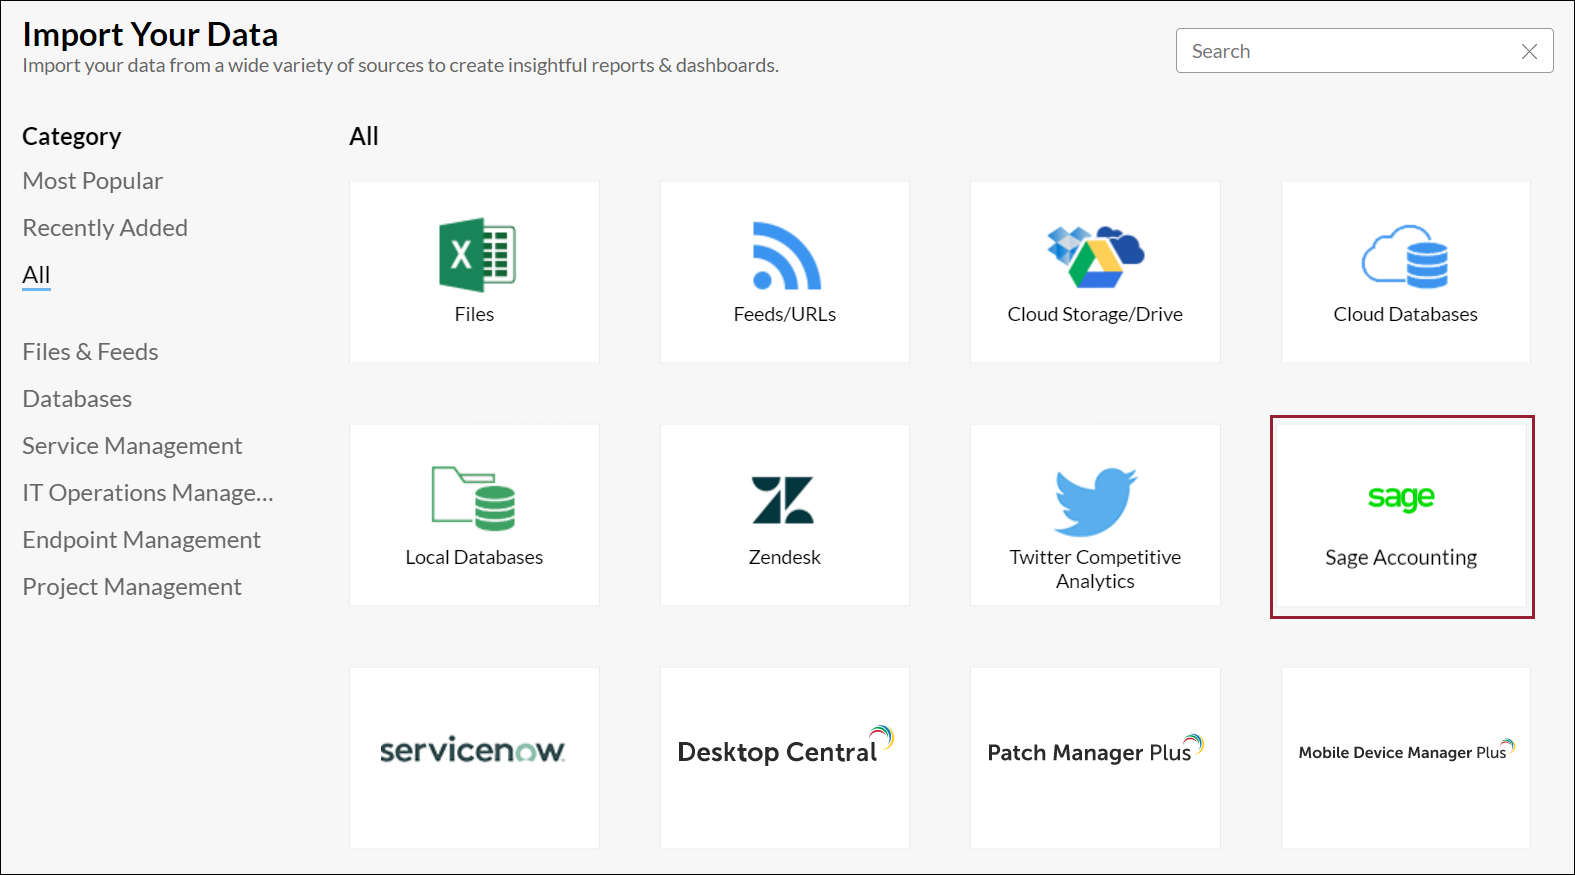
Task: Switch to Recently Added category
Action: point(105,228)
